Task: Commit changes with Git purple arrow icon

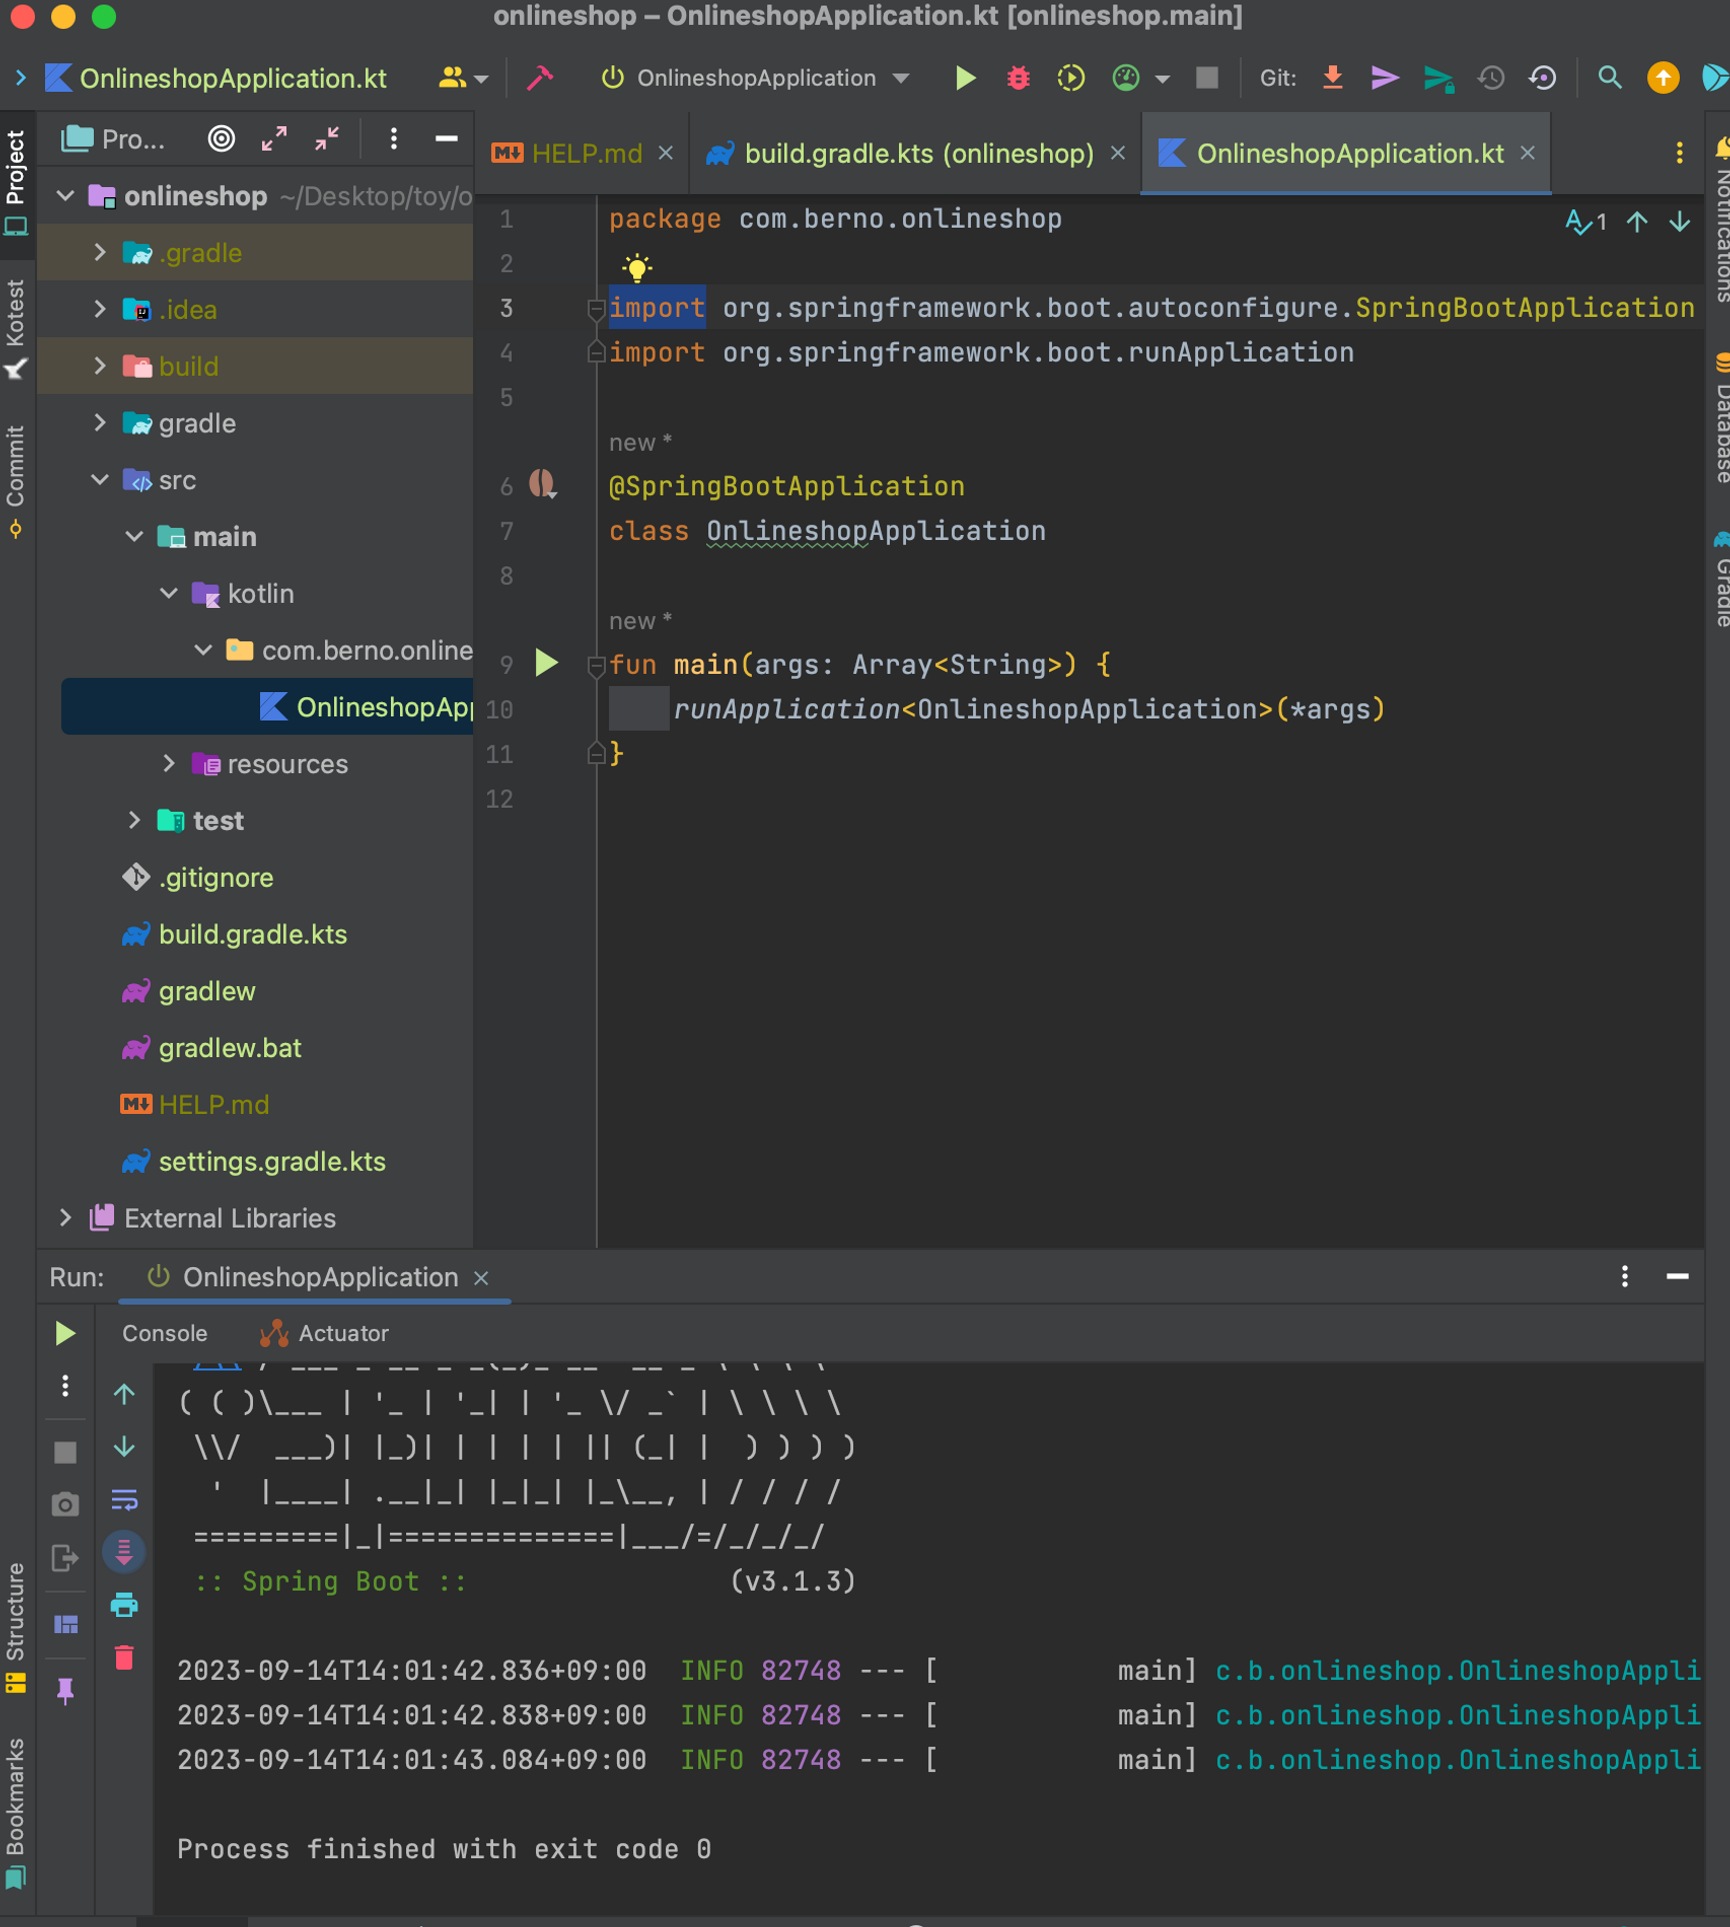Action: [1384, 78]
